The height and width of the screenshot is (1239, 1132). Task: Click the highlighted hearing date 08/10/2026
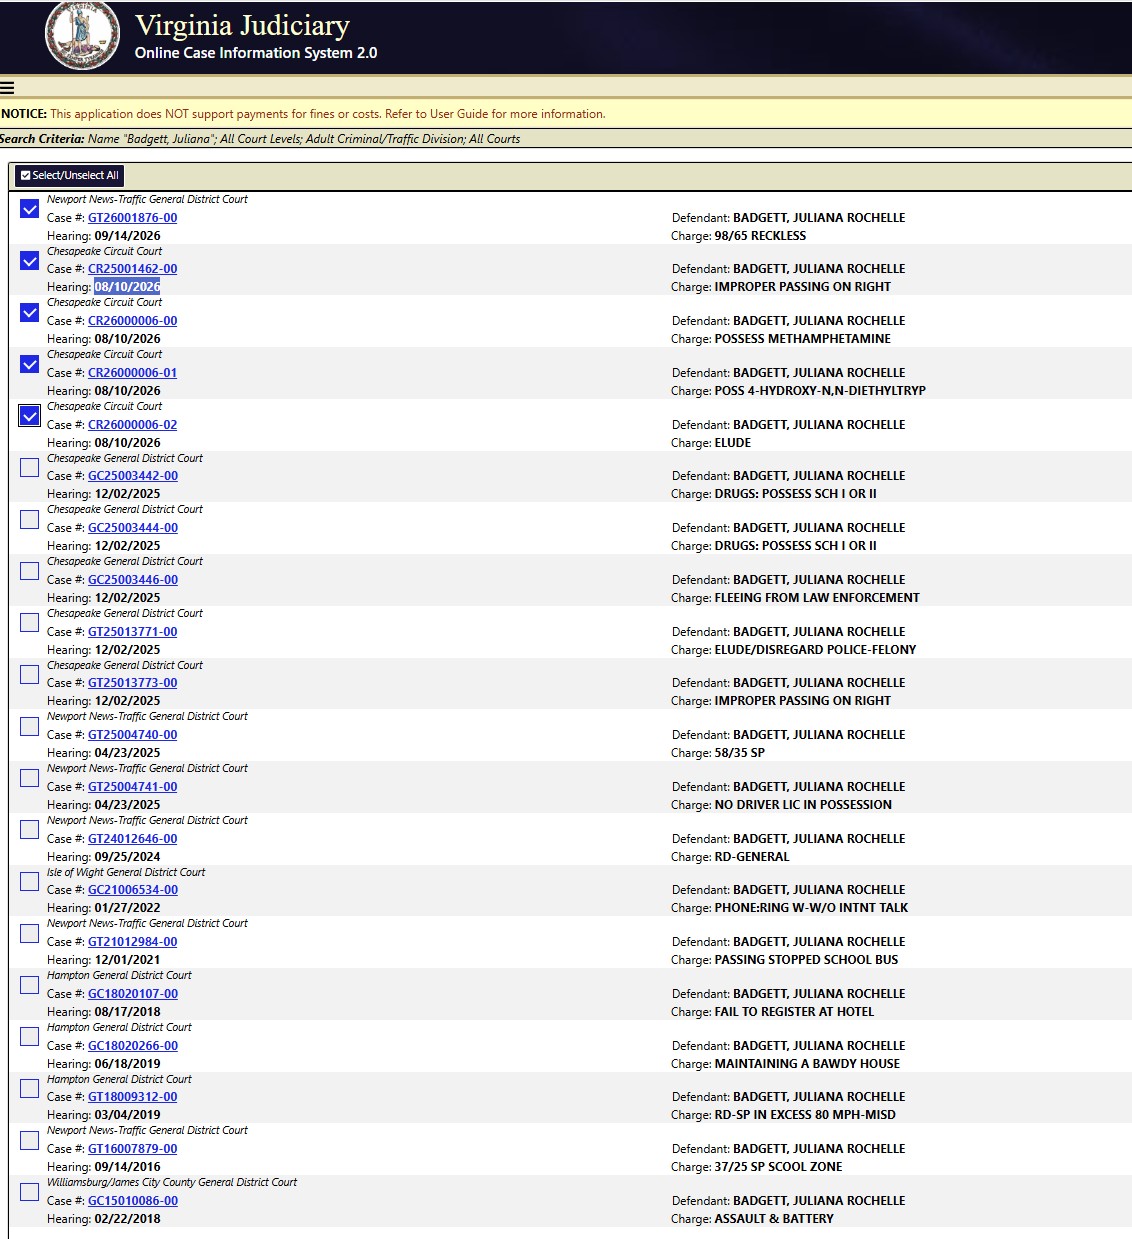(x=127, y=287)
